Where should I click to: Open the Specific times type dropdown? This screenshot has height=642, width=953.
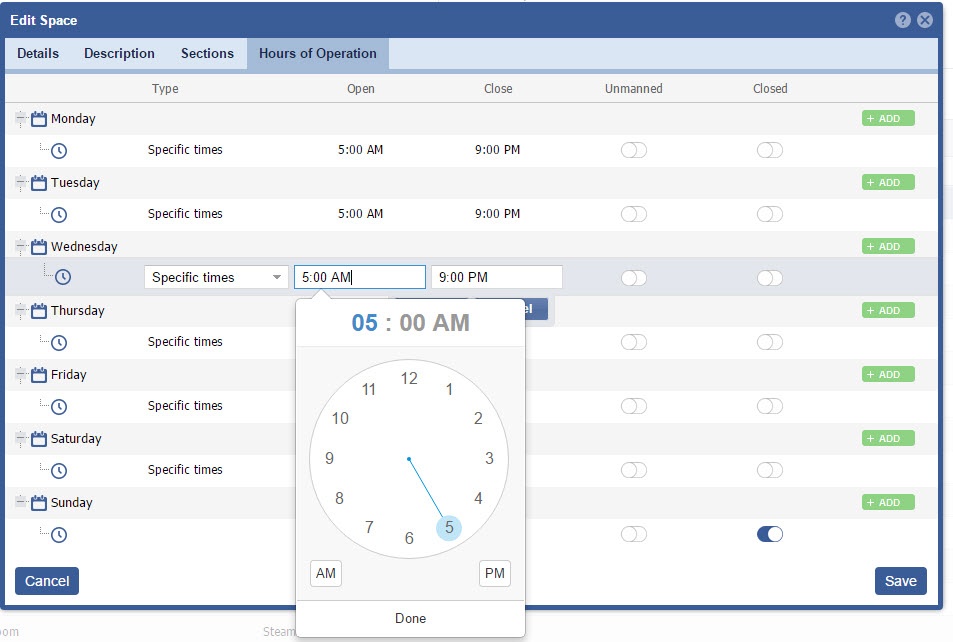click(217, 278)
